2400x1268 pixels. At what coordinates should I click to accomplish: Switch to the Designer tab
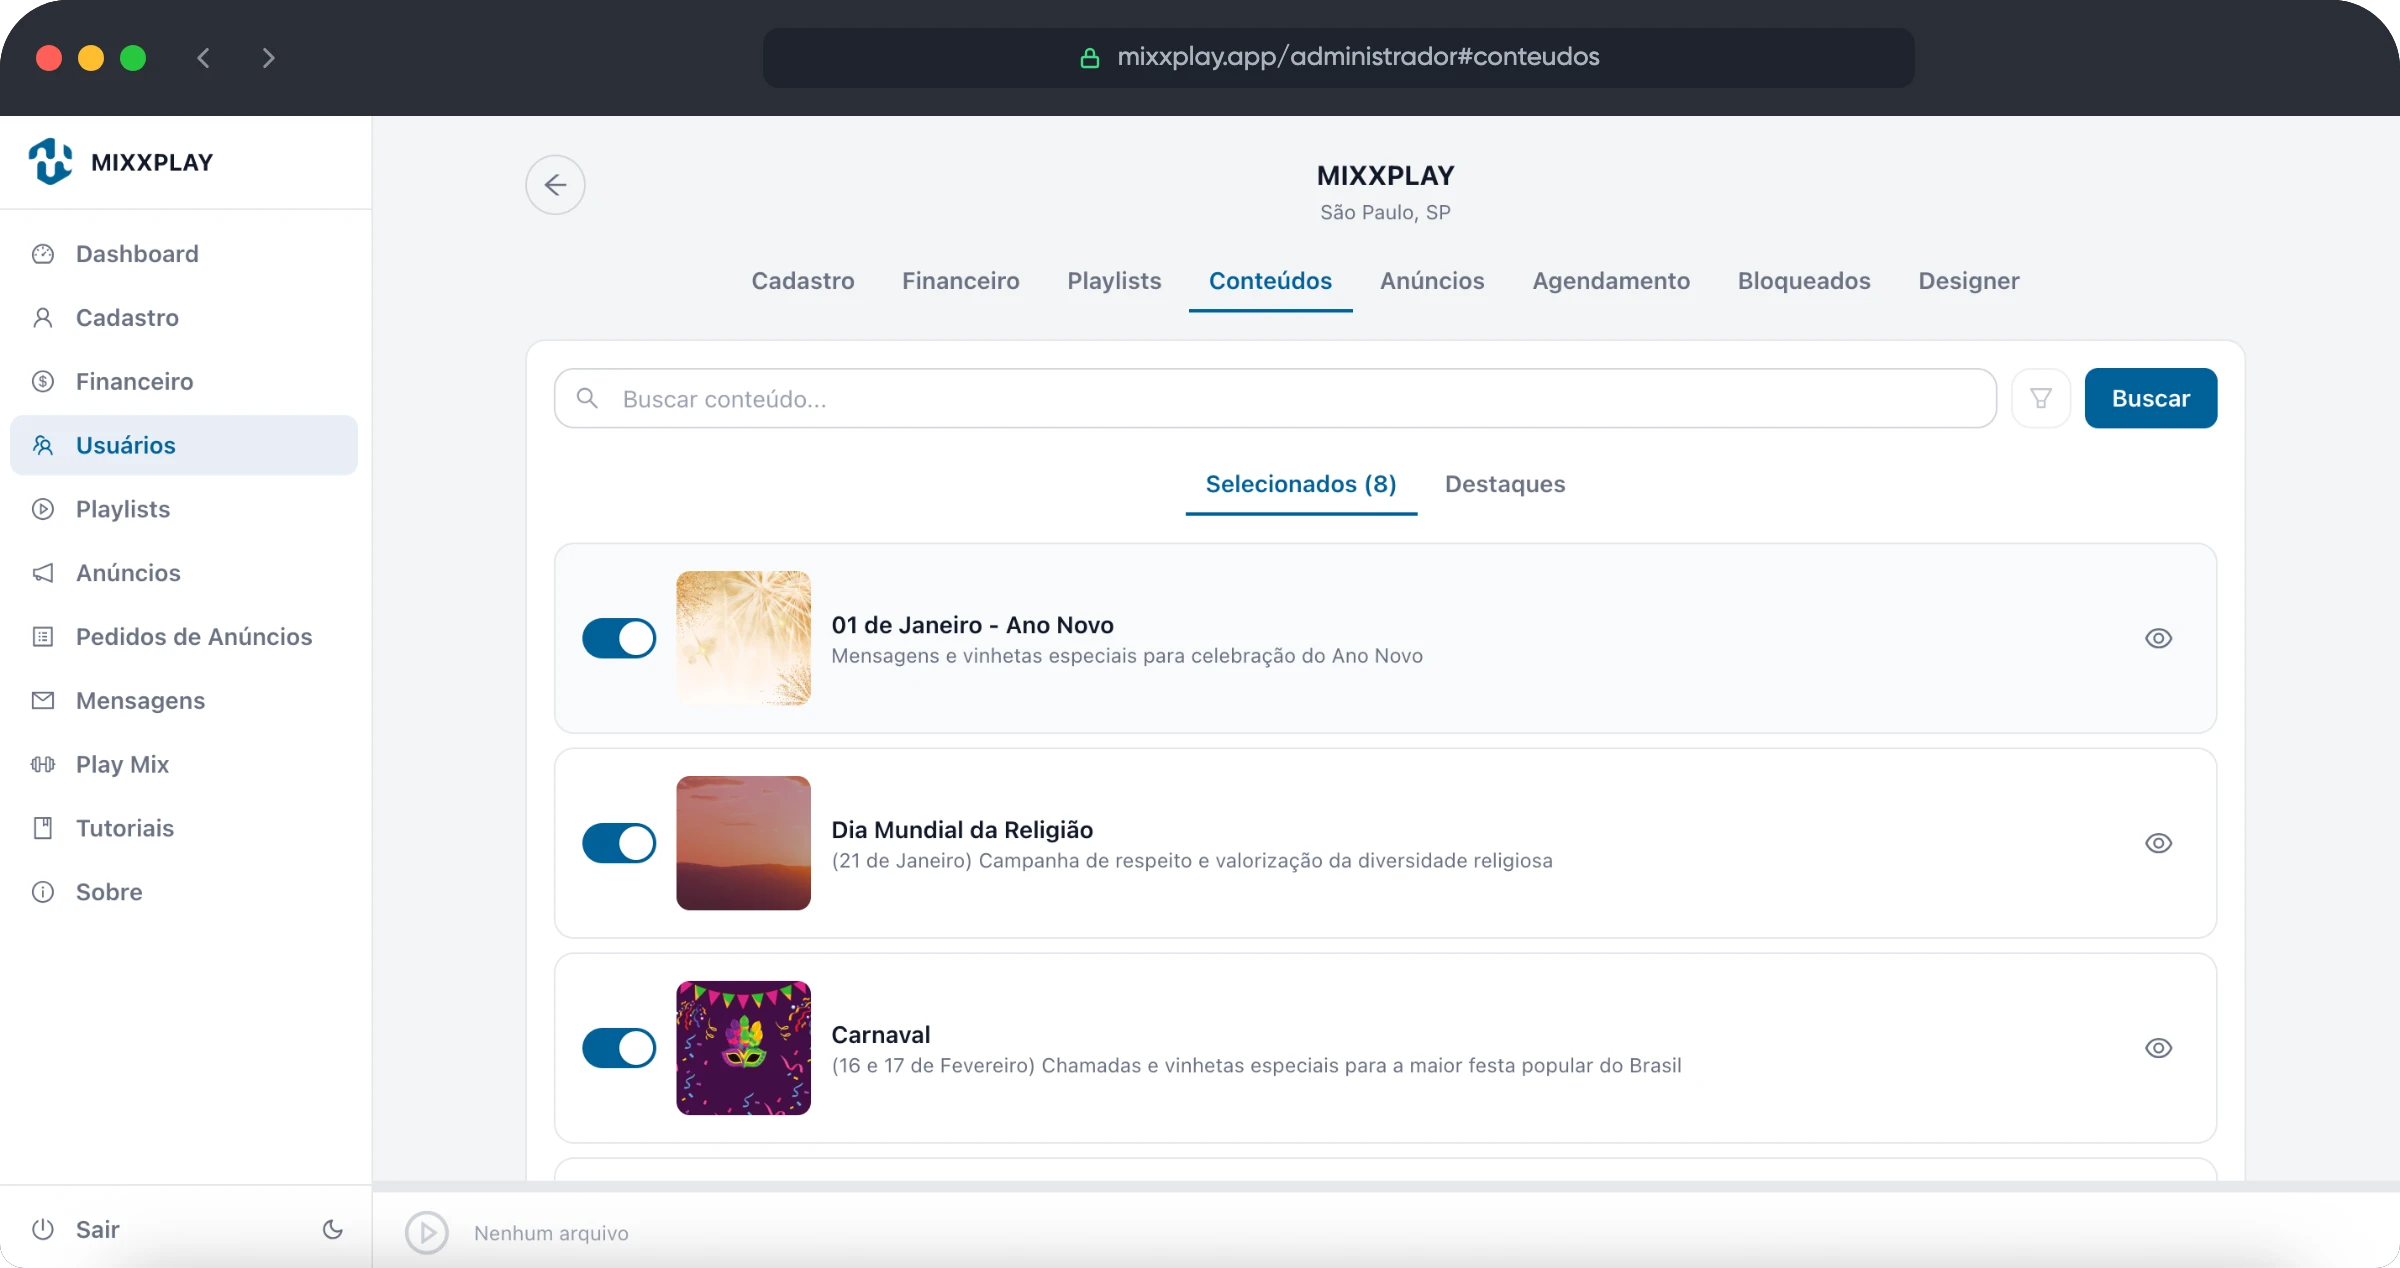point(1969,281)
